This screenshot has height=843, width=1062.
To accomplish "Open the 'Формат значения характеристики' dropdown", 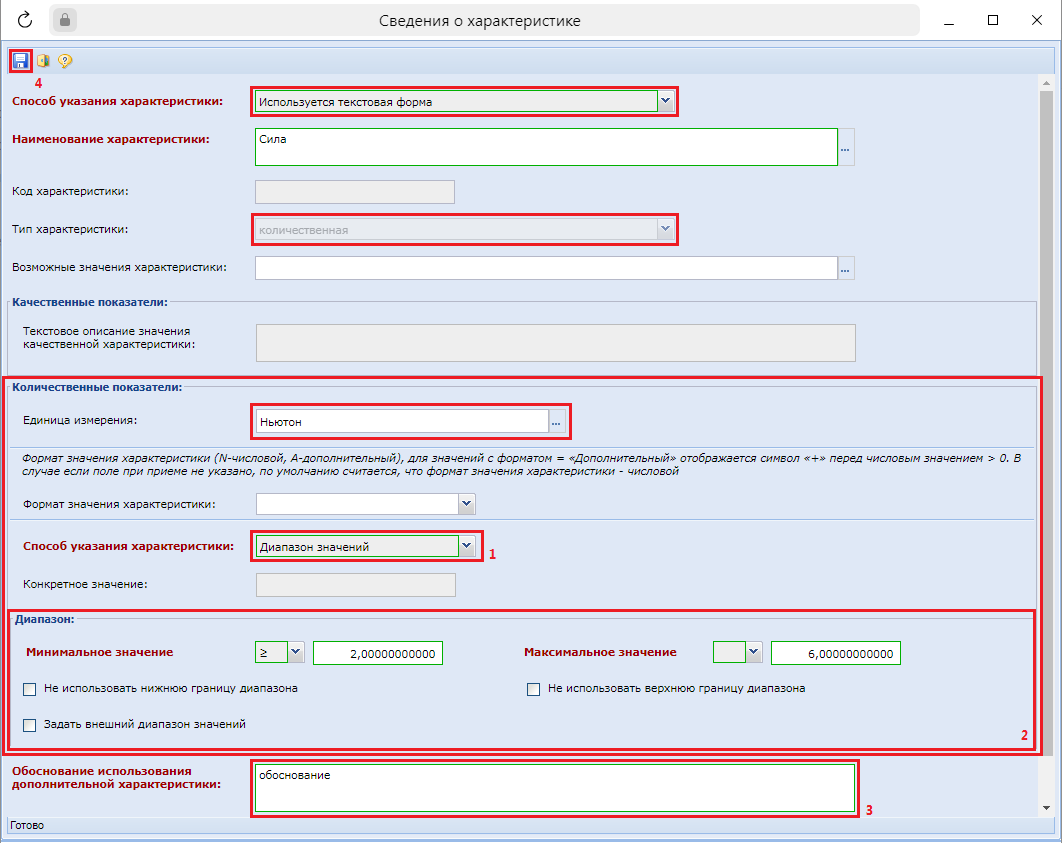I will (x=466, y=504).
